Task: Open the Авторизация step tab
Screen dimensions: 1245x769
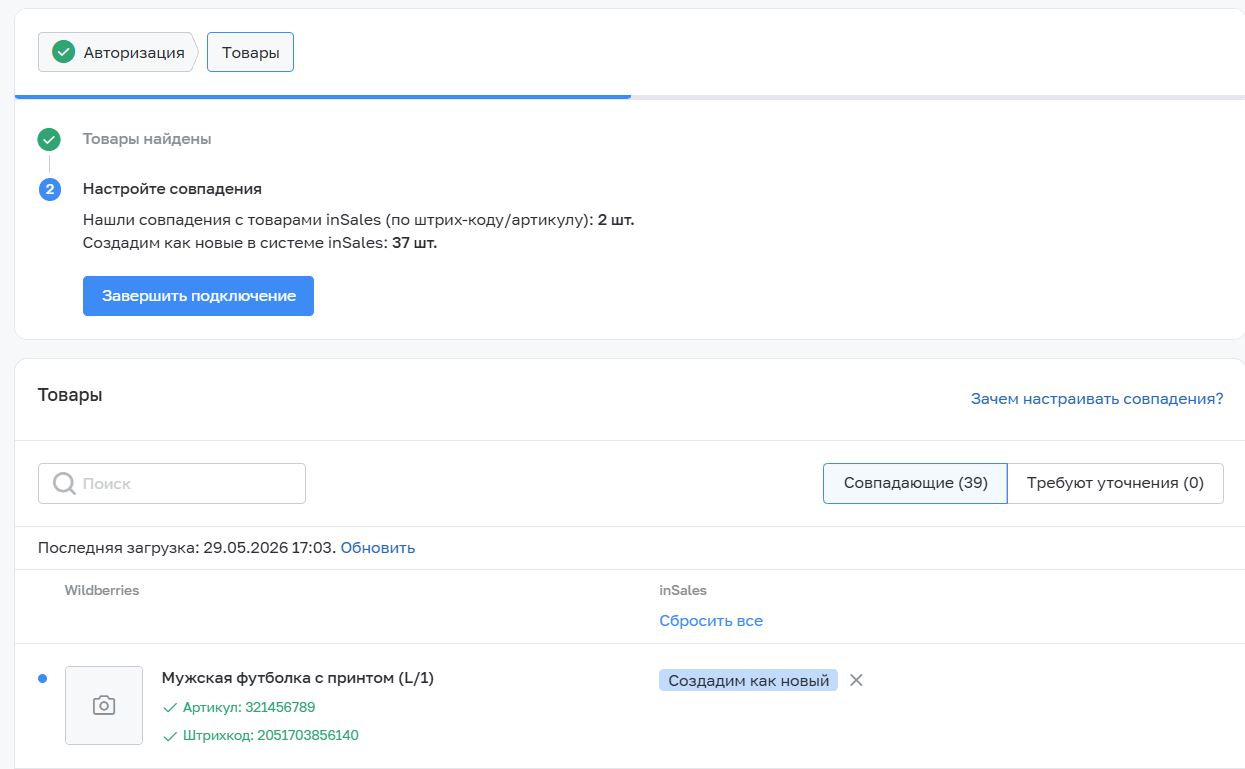Action: coord(118,52)
